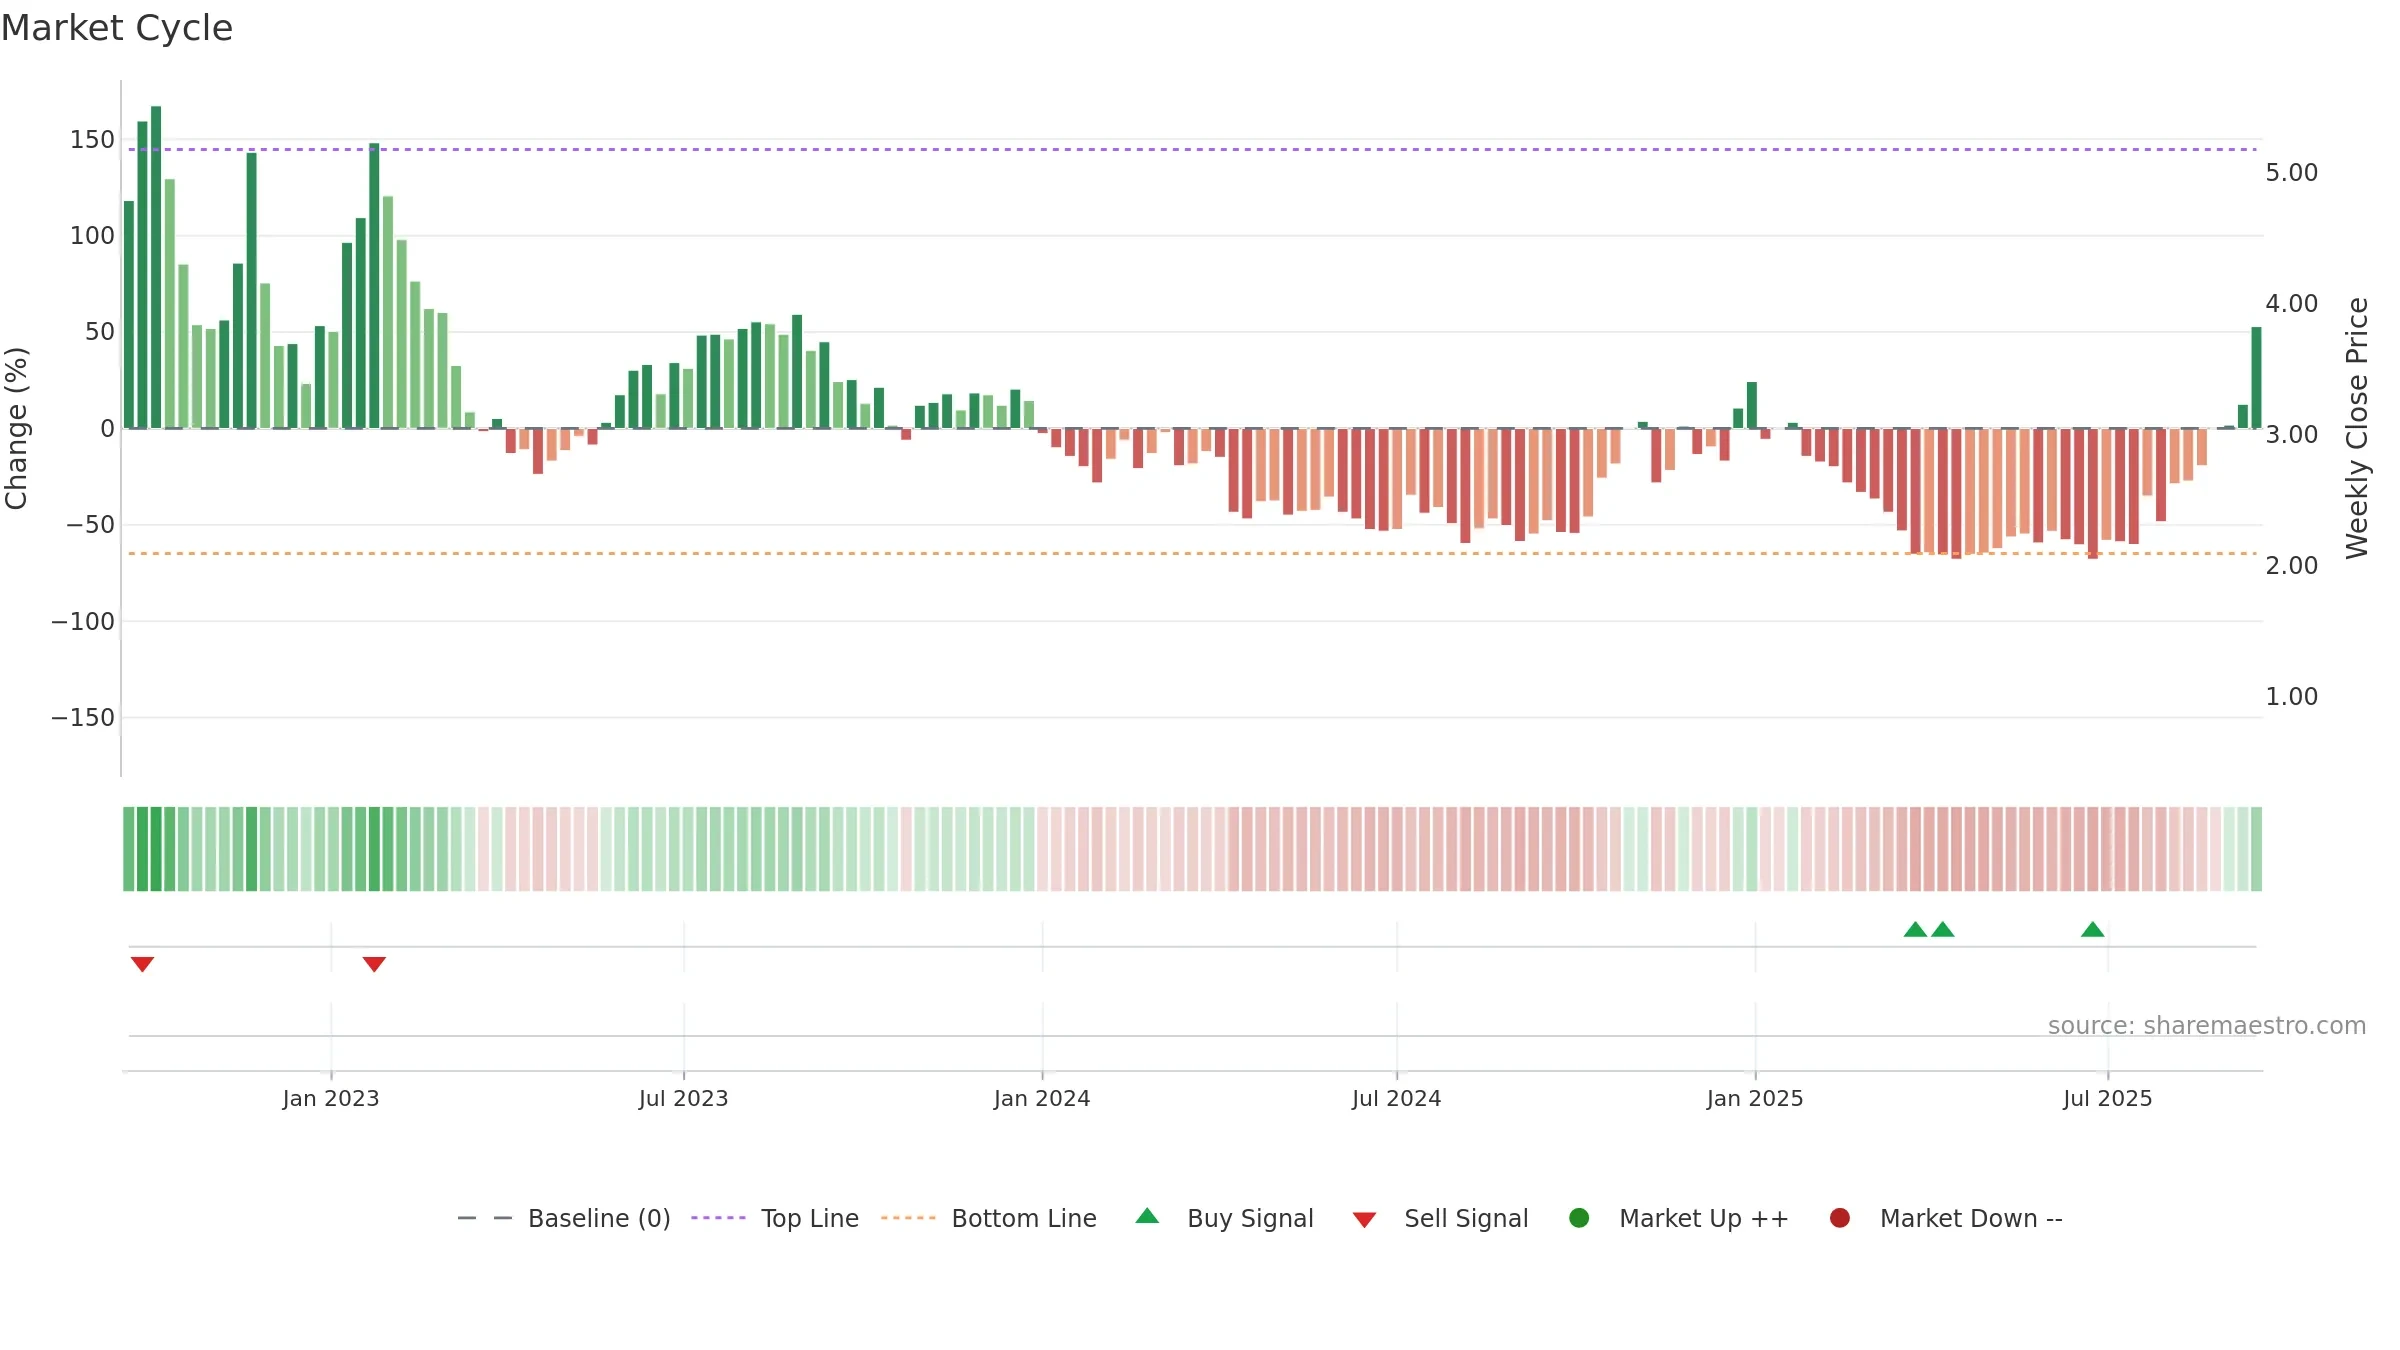Toggle the Market Up ++ legend entry

[x=1679, y=1218]
